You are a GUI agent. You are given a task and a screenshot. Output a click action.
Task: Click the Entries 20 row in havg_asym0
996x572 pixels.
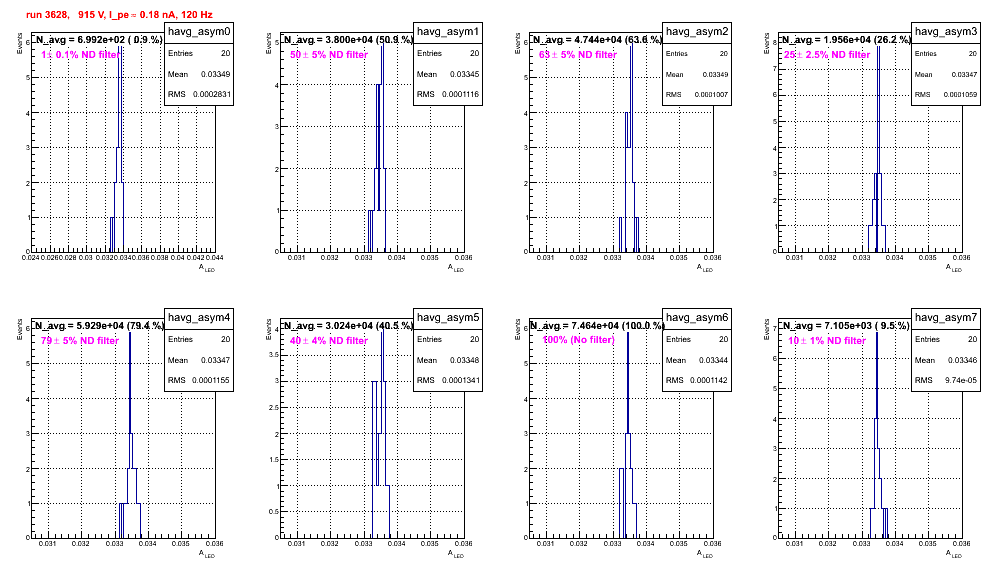click(x=199, y=53)
